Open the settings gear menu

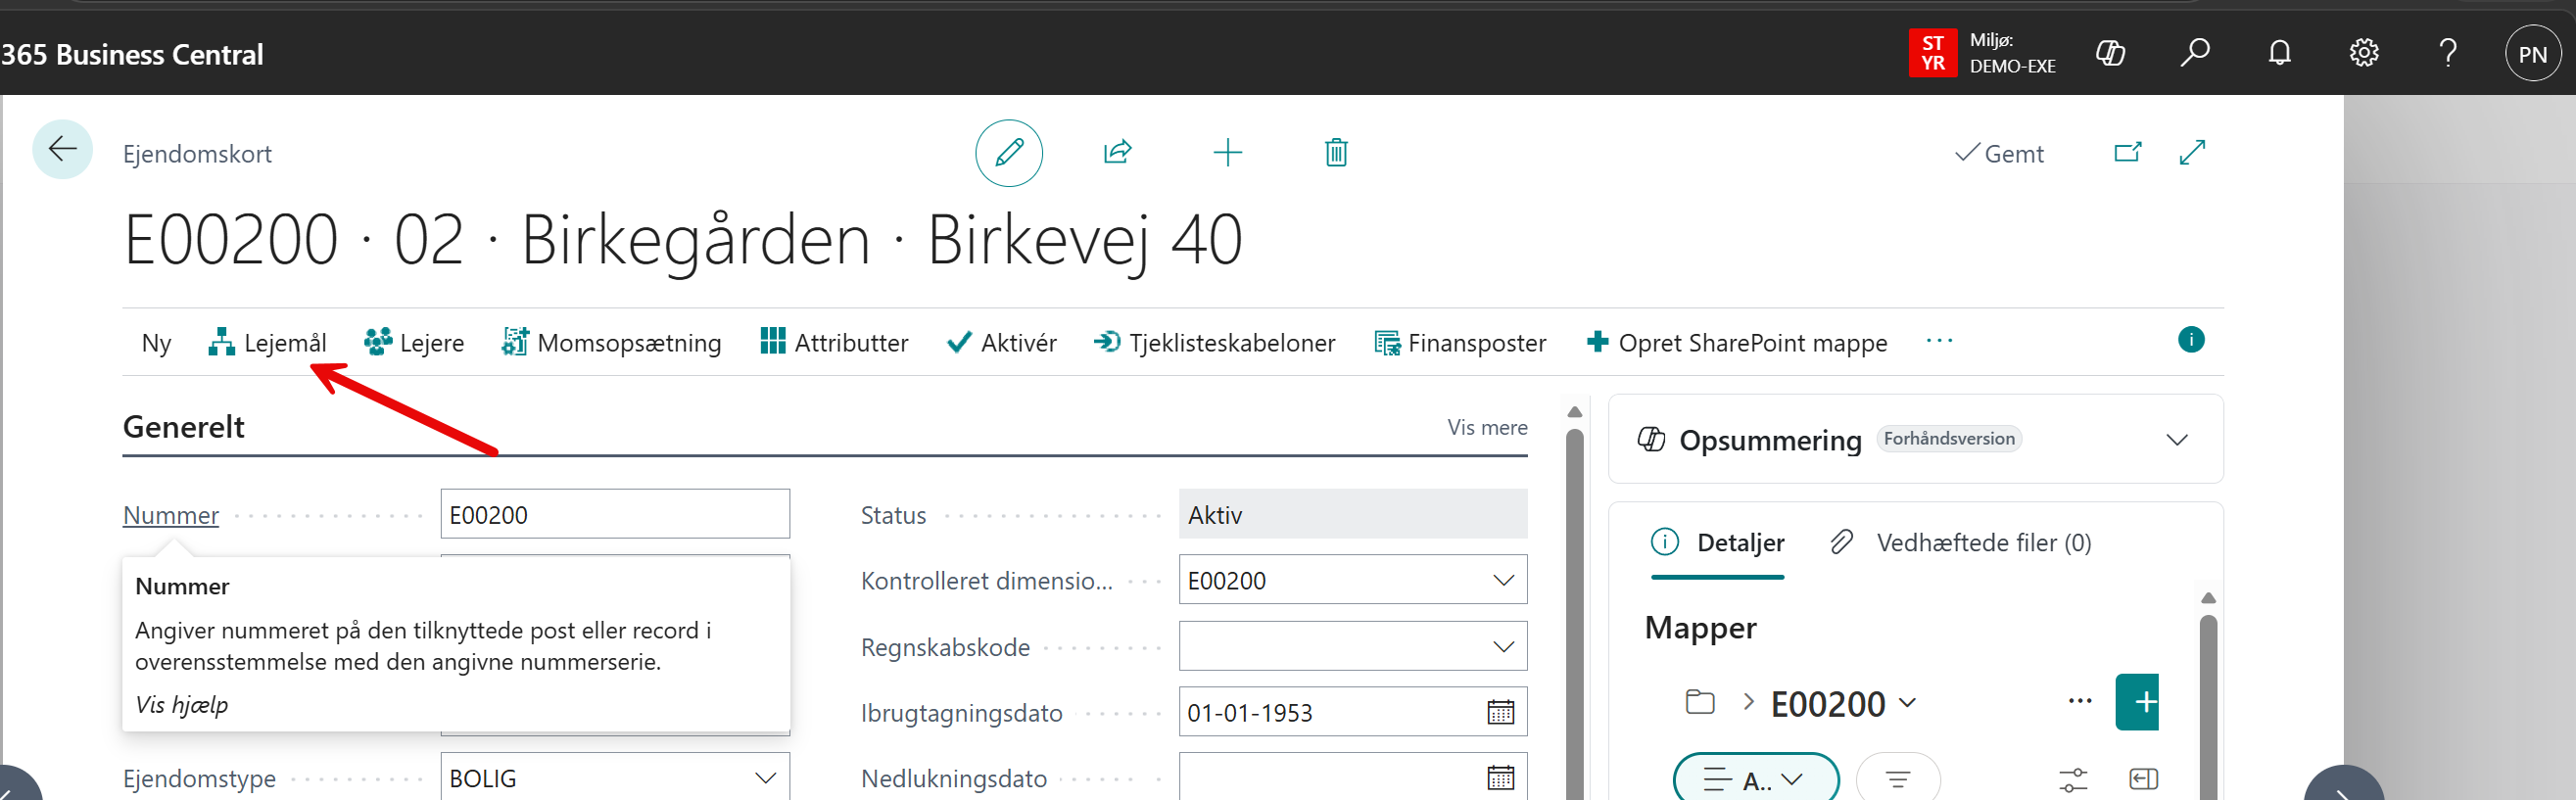(2363, 53)
